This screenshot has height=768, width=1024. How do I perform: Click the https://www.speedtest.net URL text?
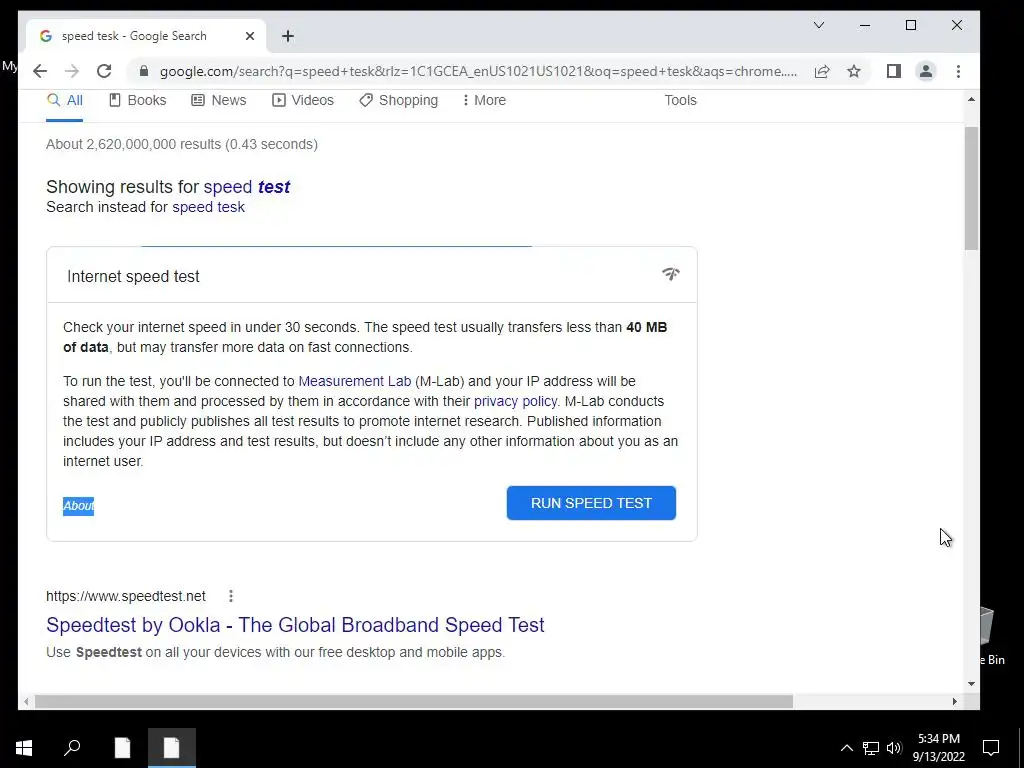126,596
